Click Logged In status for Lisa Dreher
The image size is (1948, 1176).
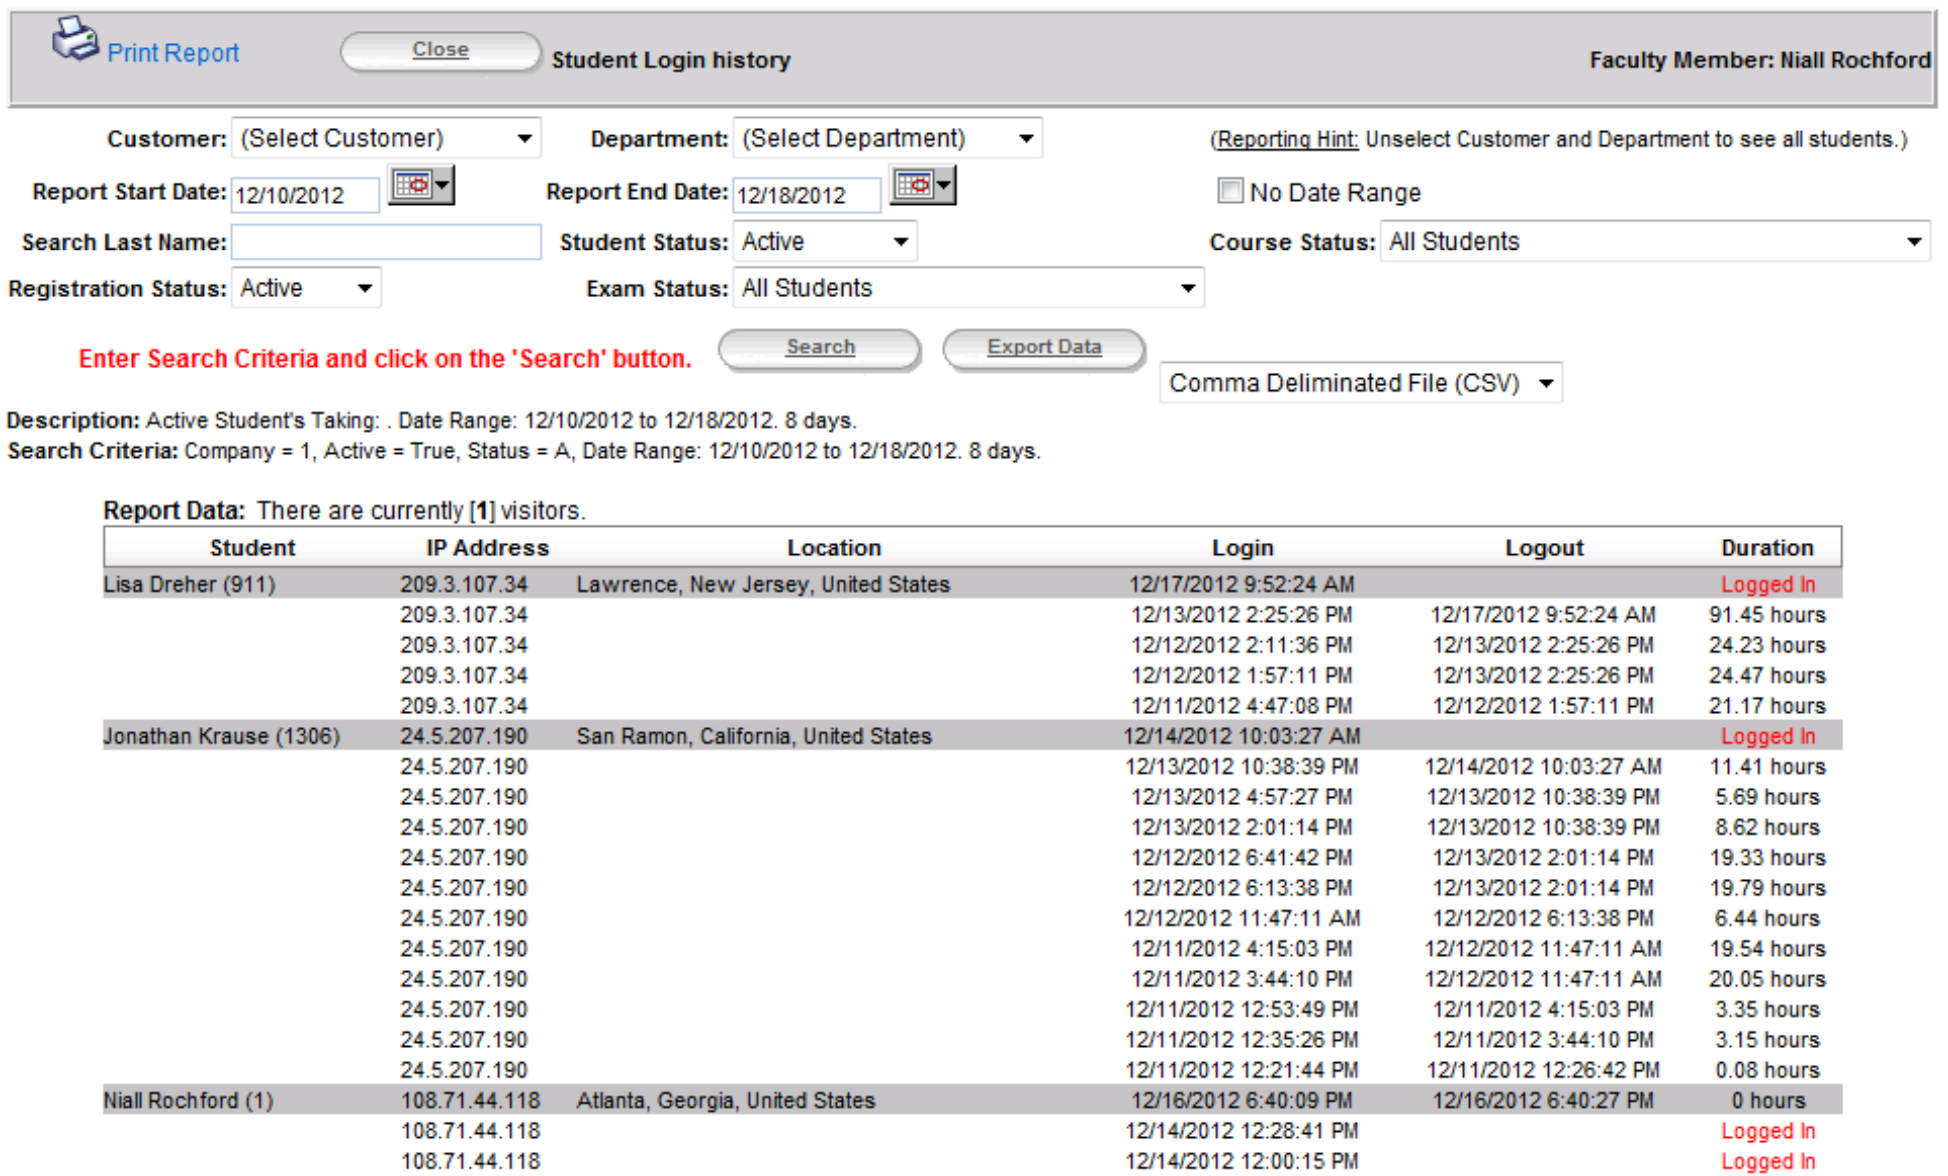1767,584
